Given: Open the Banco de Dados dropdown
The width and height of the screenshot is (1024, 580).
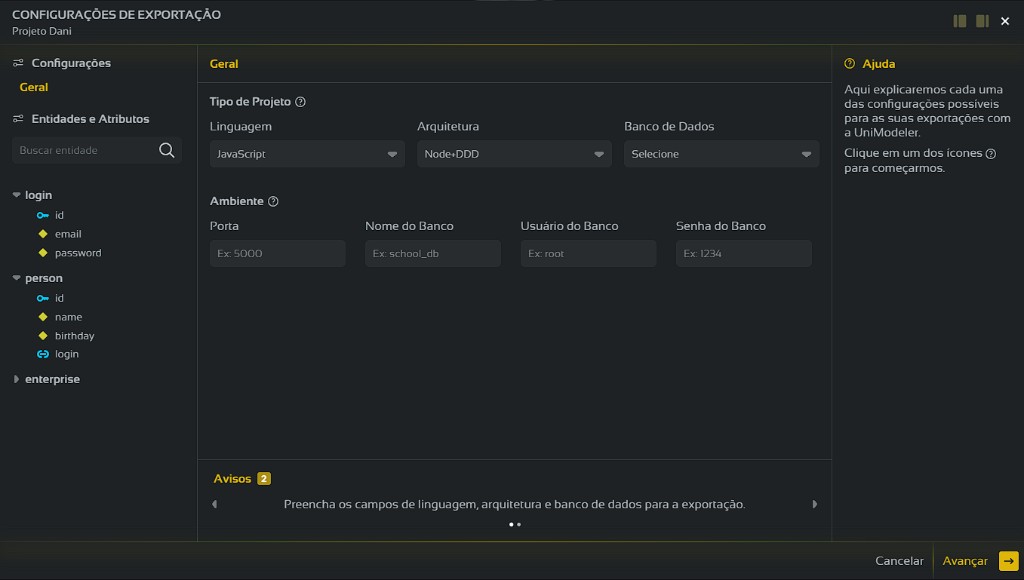Looking at the screenshot, I should [721, 154].
